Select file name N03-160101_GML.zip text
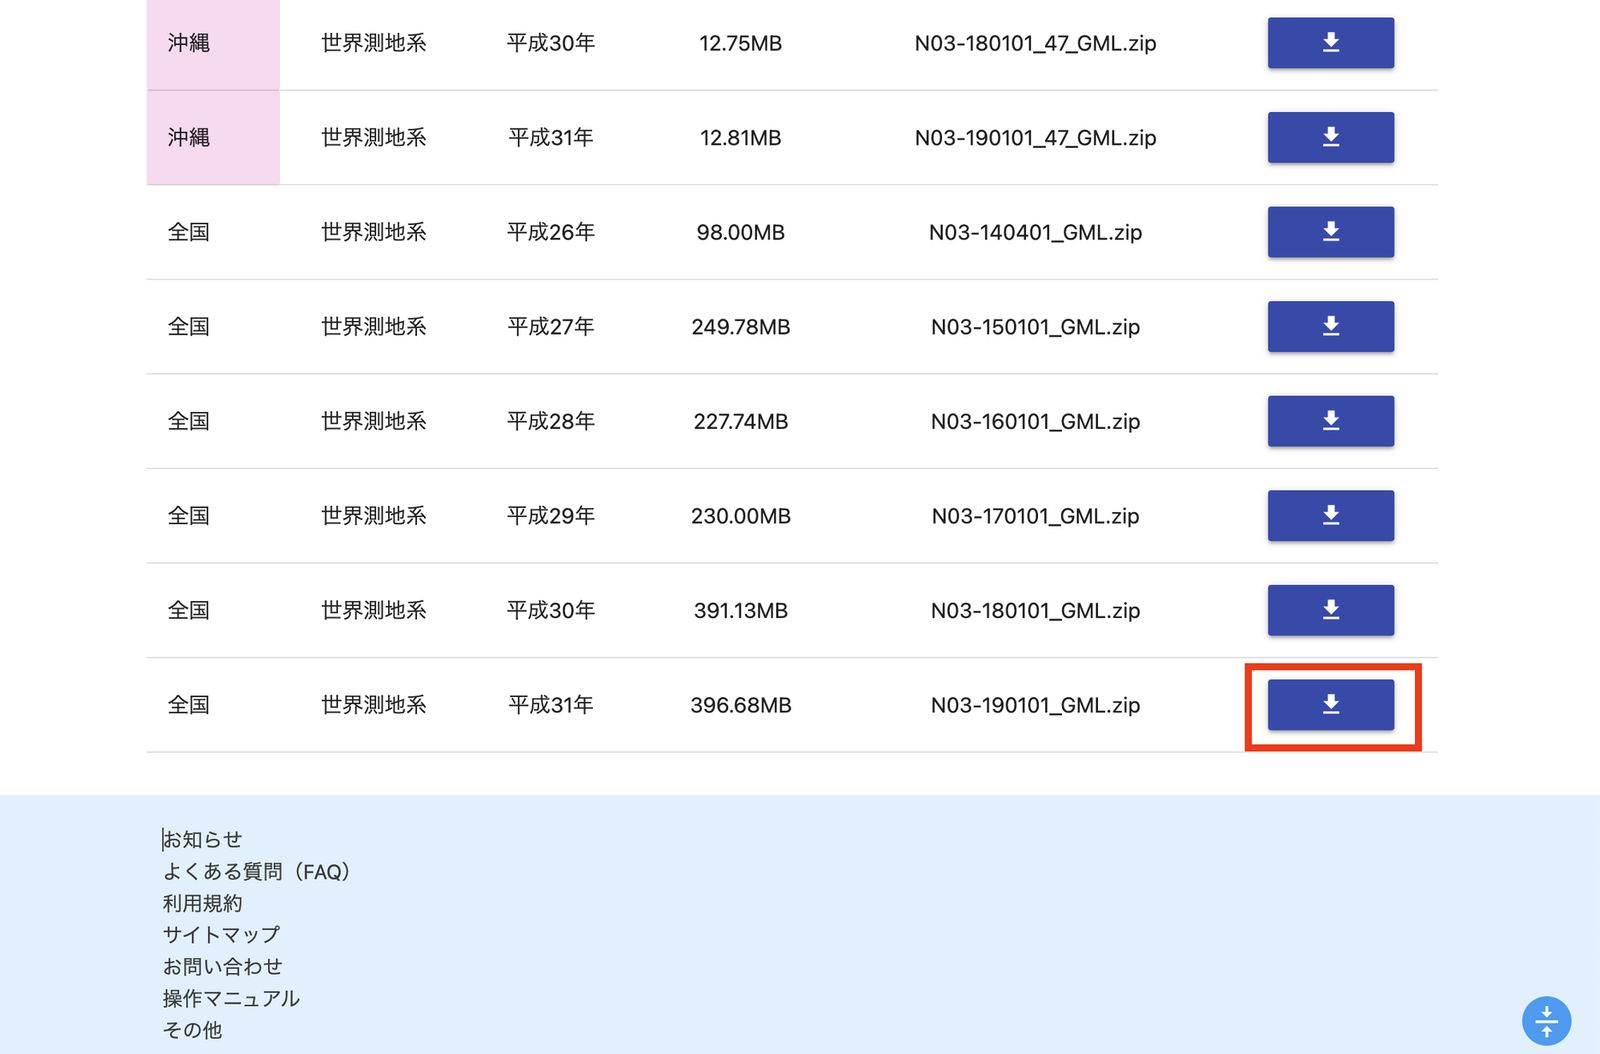1600x1054 pixels. click(1035, 421)
